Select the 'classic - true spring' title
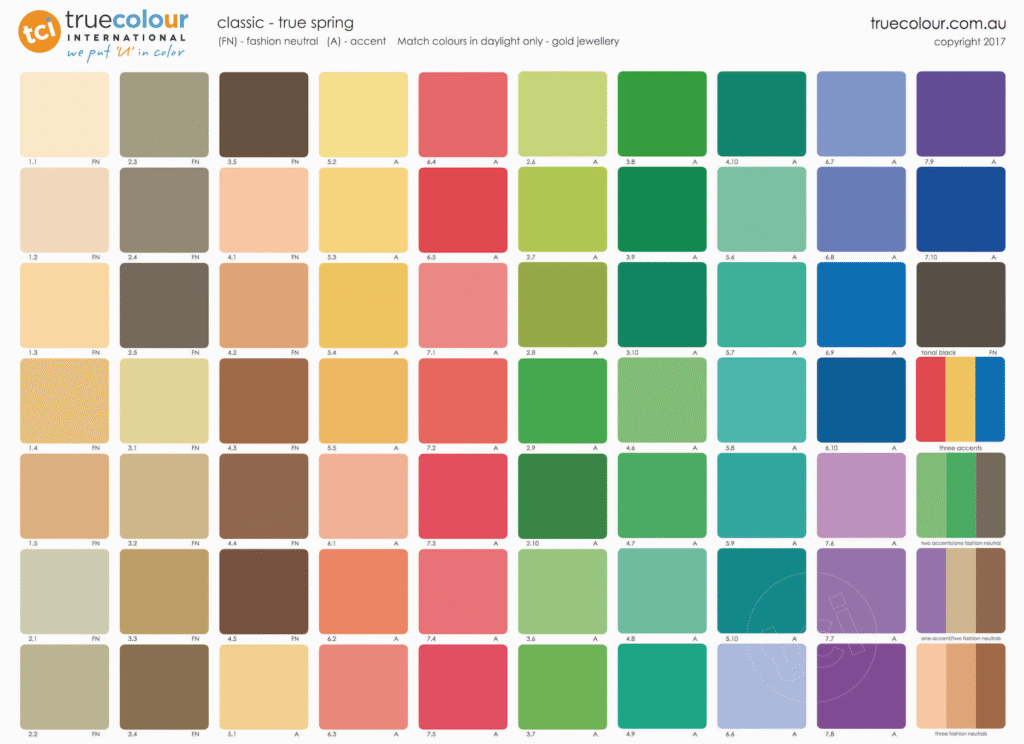This screenshot has width=1024, height=744. [285, 23]
